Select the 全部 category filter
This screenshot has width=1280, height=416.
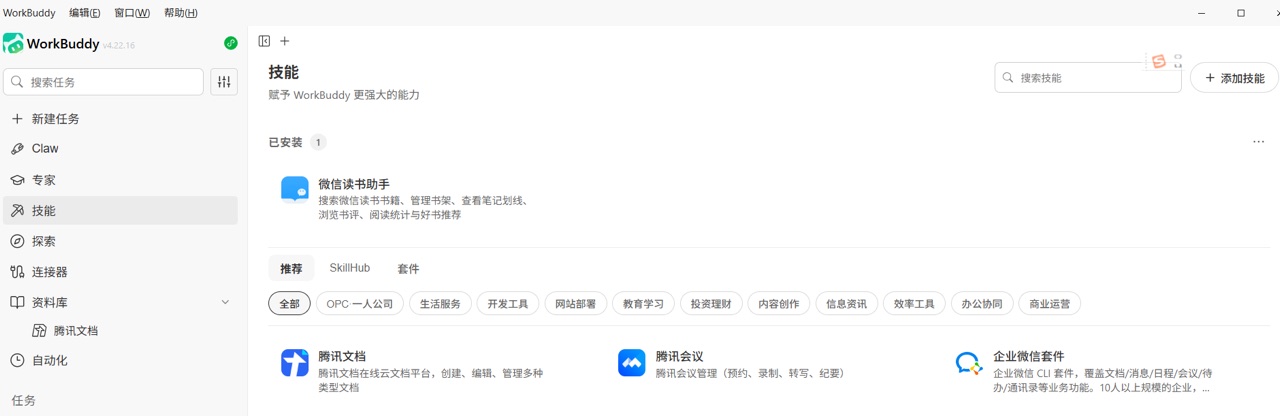(x=289, y=304)
